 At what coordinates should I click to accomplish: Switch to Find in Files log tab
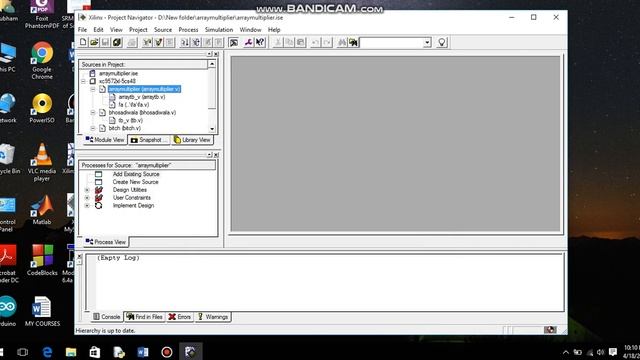pos(144,317)
